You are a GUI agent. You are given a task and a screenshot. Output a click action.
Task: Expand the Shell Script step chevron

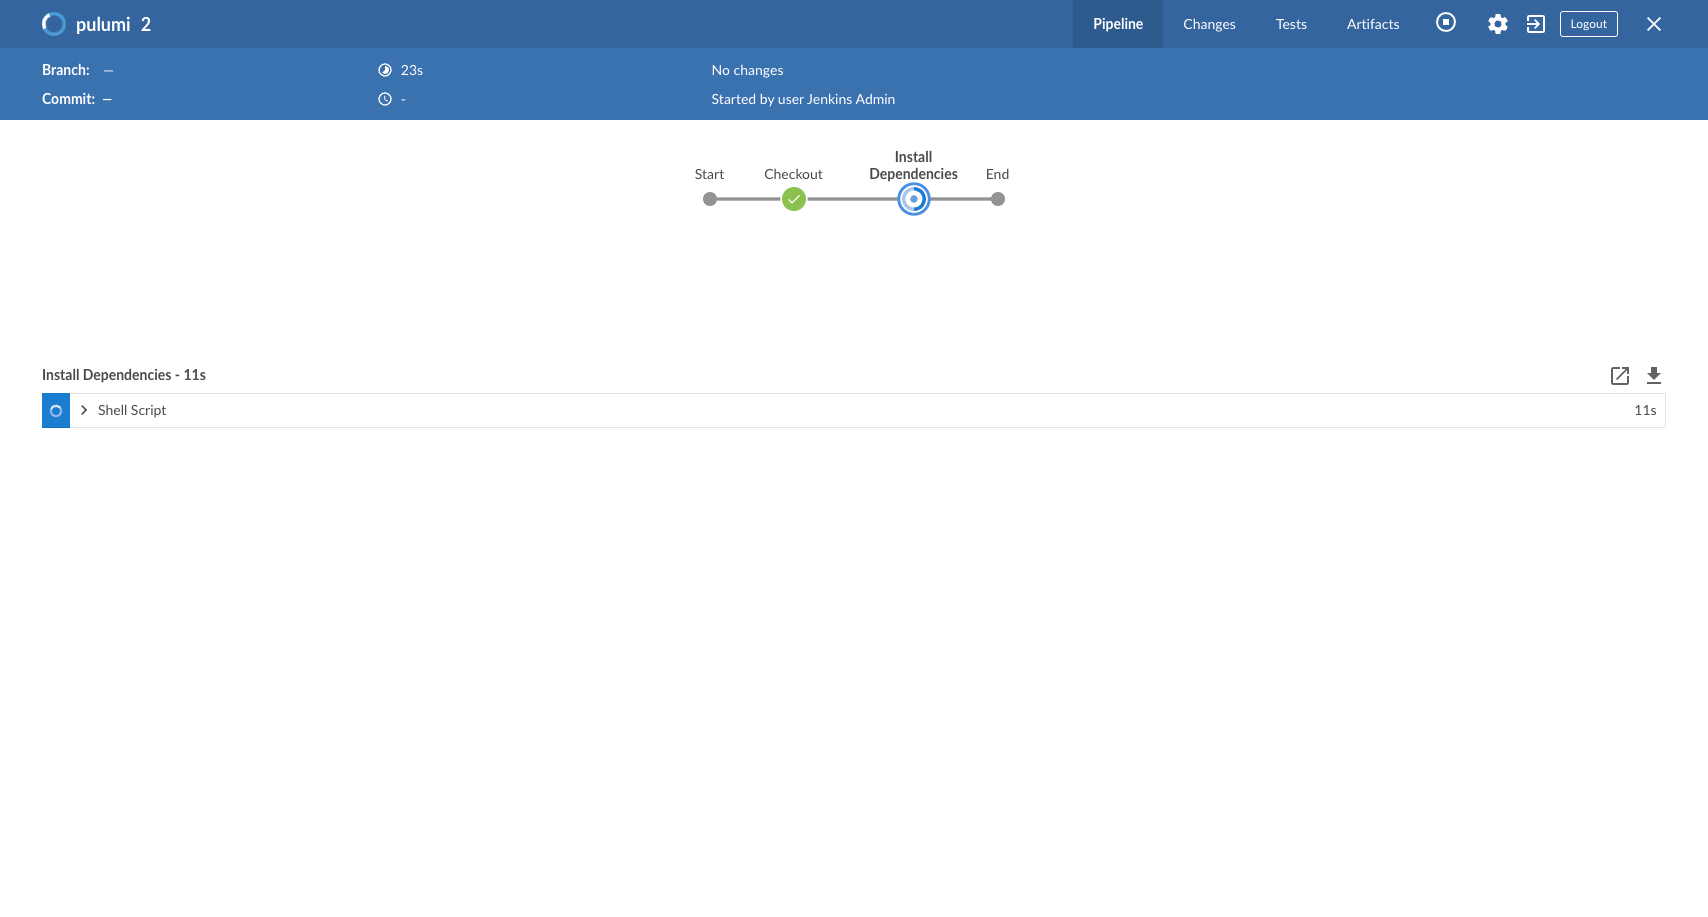point(84,410)
